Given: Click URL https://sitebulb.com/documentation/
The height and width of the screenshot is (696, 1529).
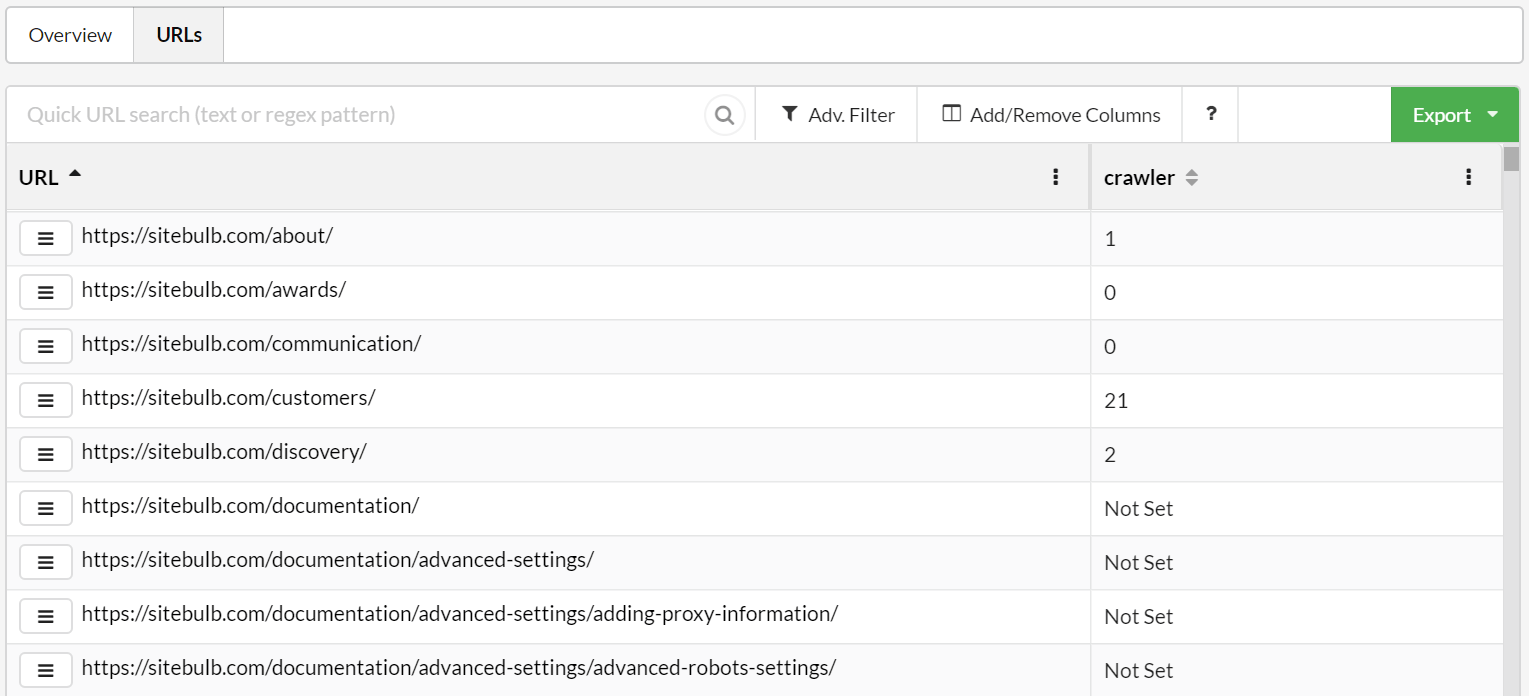Looking at the screenshot, I should pyautogui.click(x=250, y=506).
